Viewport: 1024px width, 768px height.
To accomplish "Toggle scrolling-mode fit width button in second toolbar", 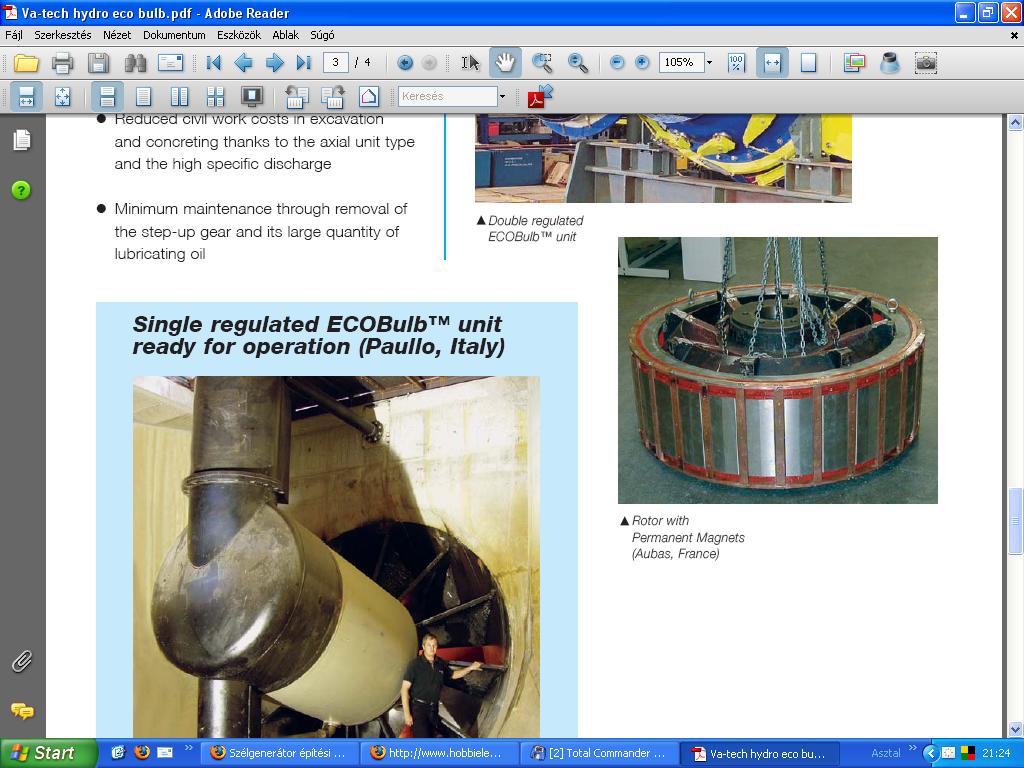I will pos(26,97).
